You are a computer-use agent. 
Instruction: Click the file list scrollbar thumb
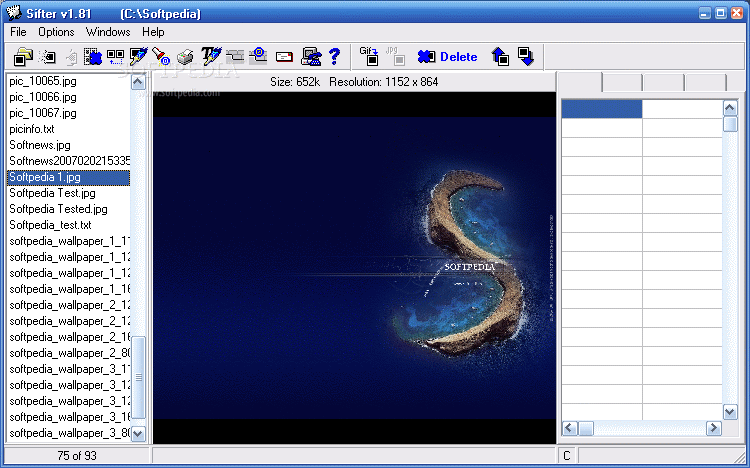[138, 378]
